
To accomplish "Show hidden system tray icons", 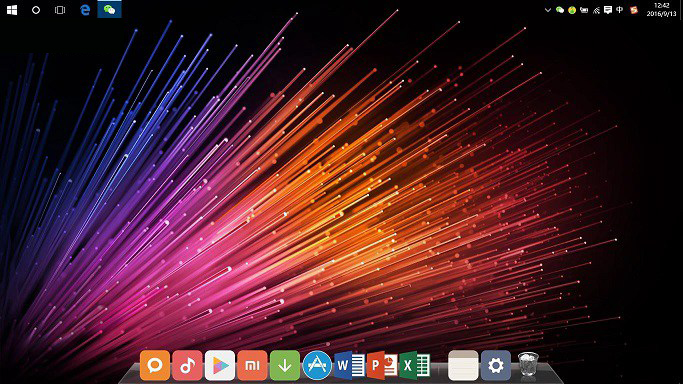I will (548, 10).
